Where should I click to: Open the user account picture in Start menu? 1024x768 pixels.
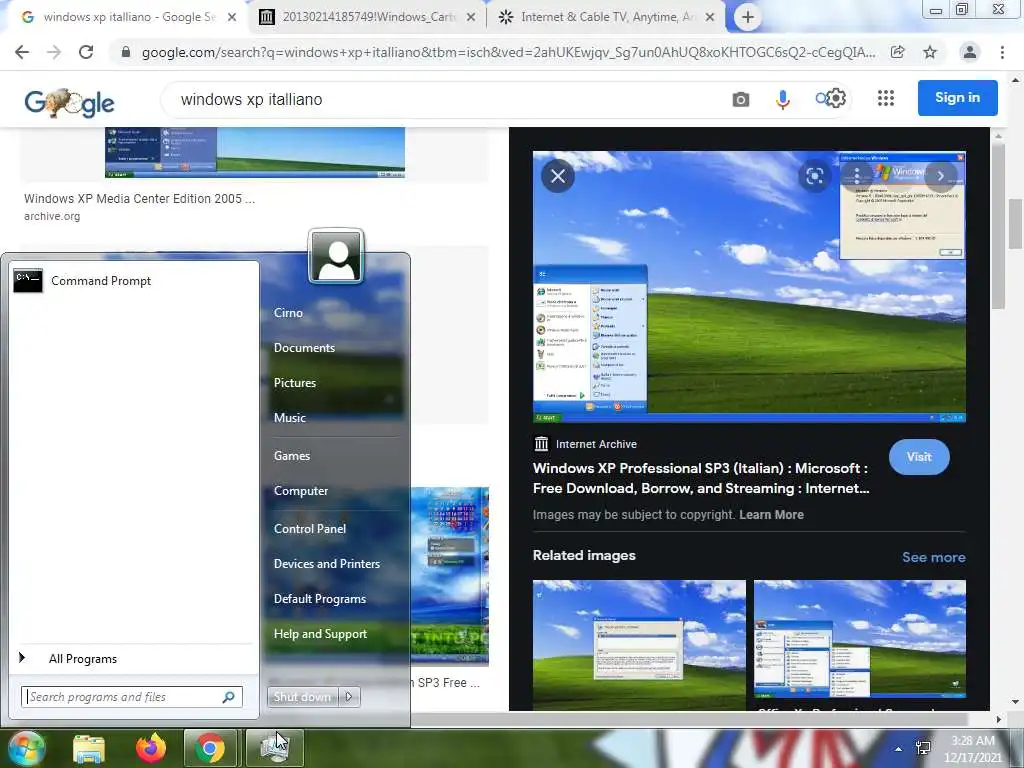pos(336,256)
